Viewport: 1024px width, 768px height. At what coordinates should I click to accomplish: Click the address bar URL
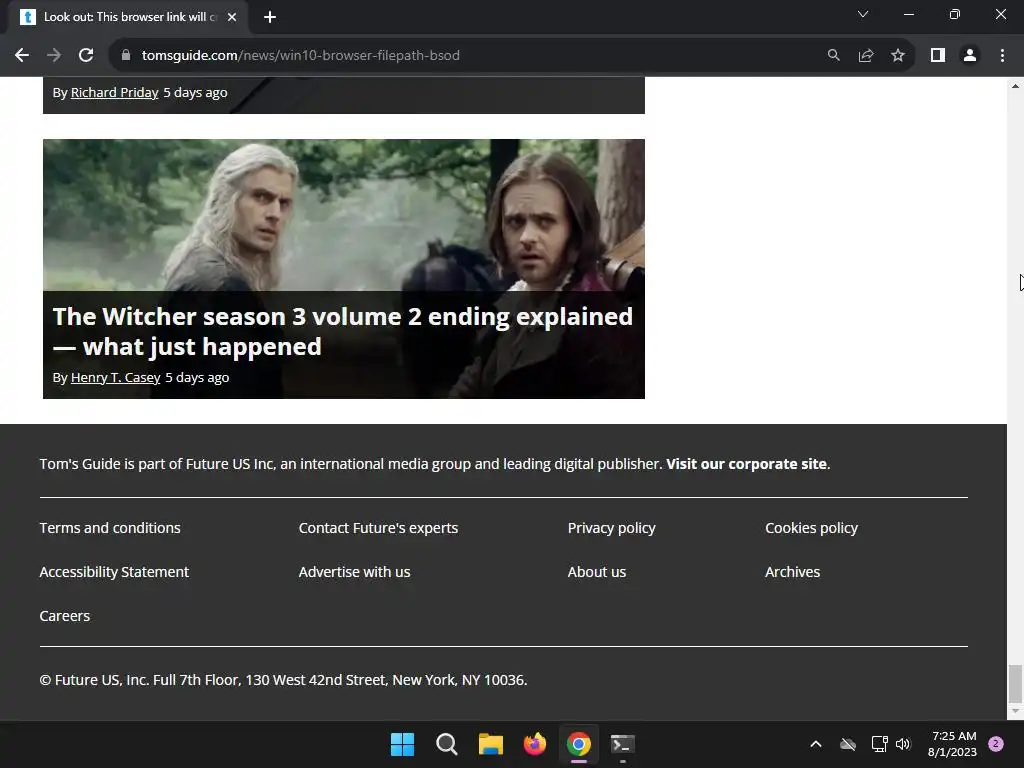click(x=300, y=56)
